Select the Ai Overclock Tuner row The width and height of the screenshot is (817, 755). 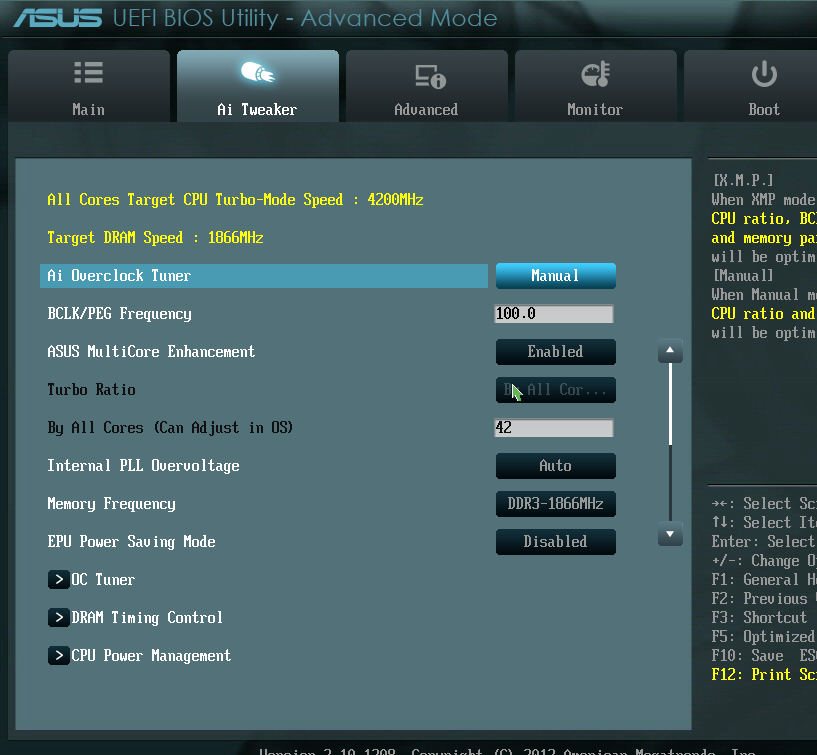point(264,276)
